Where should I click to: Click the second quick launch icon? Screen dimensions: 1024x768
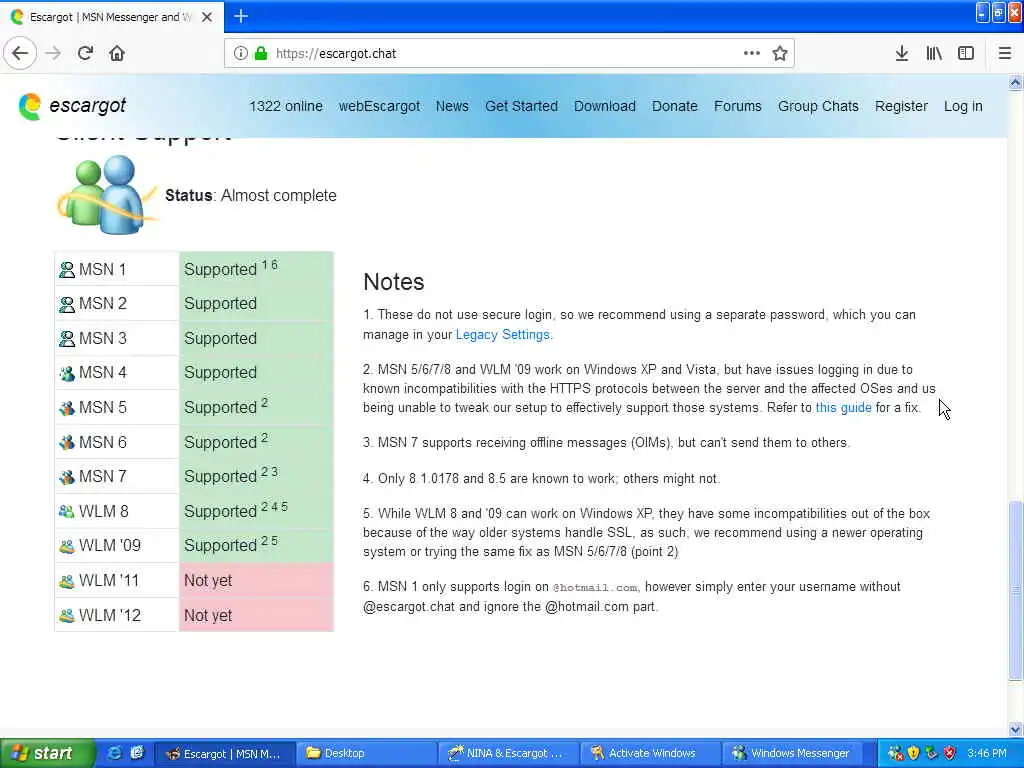136,753
